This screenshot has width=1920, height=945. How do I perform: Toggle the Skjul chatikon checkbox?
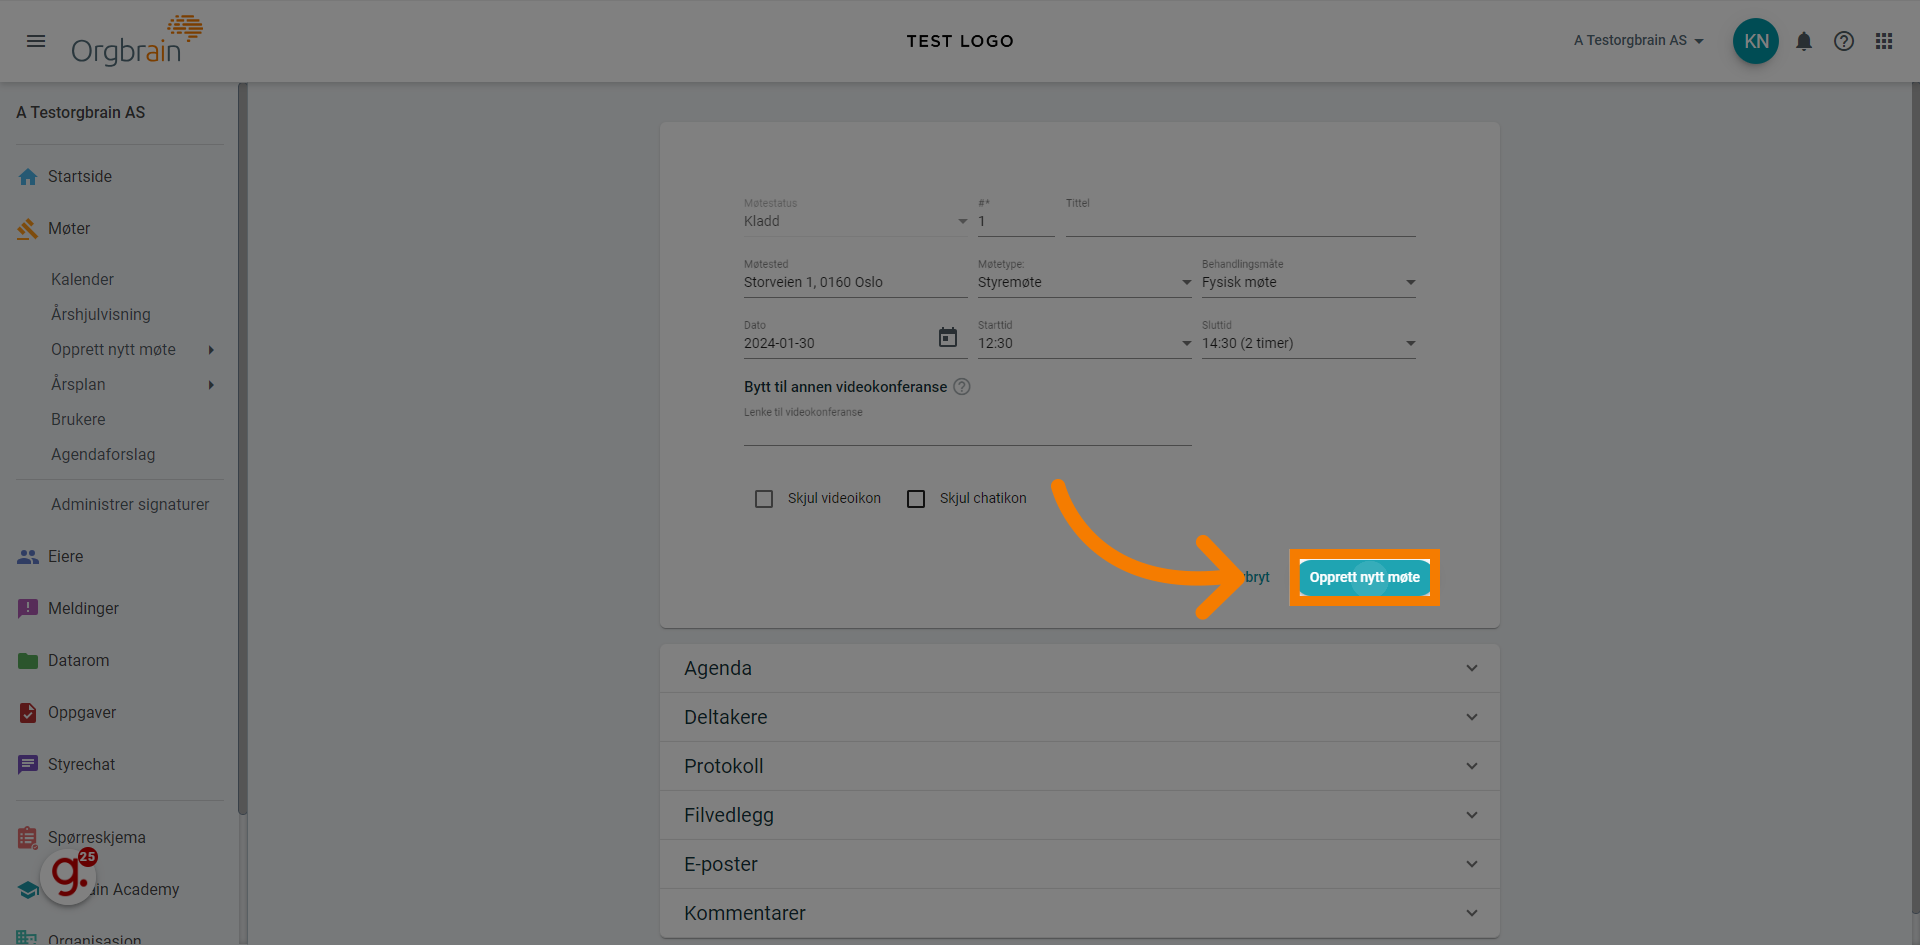916,498
